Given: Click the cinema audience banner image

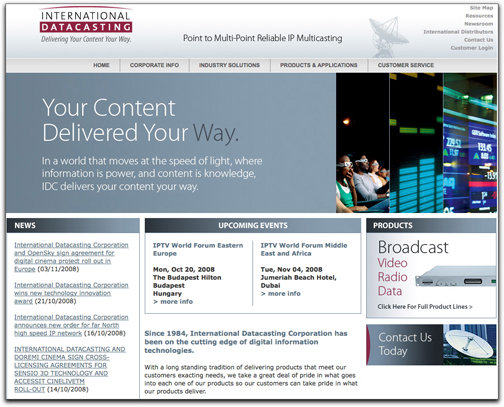Looking at the screenshot, I should click(x=362, y=143).
